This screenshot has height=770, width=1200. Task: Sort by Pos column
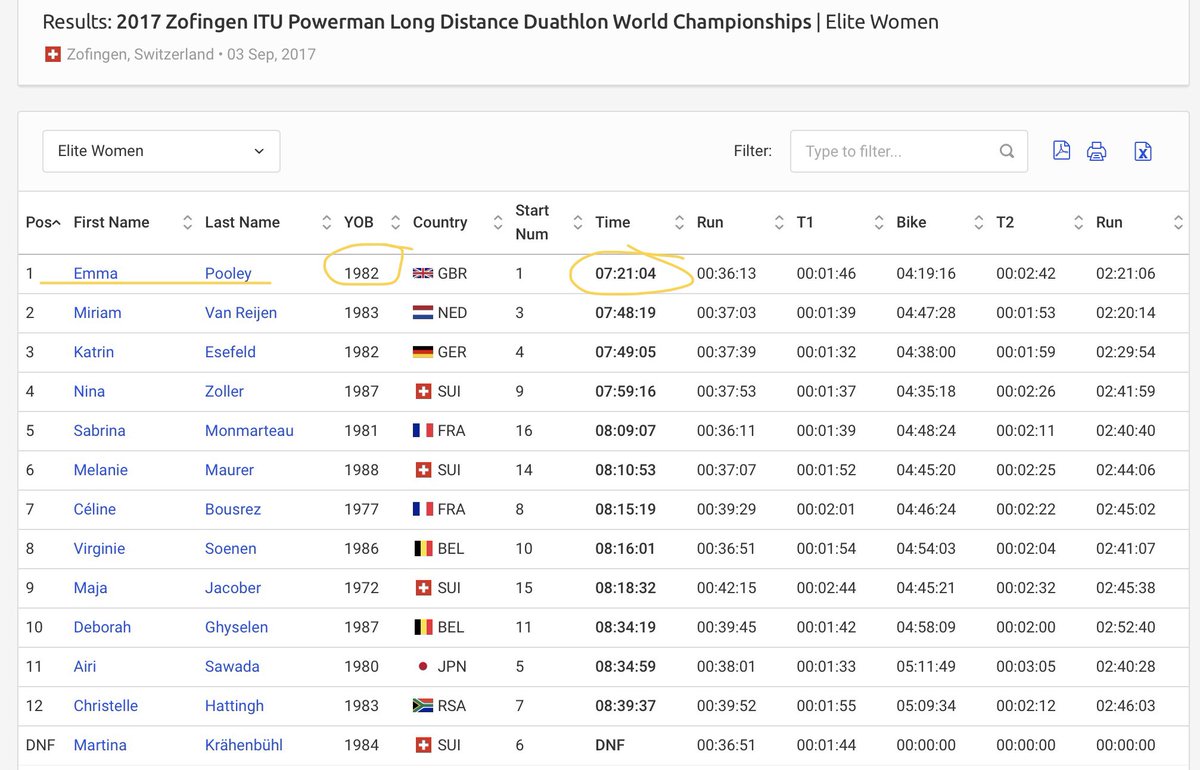[43, 222]
